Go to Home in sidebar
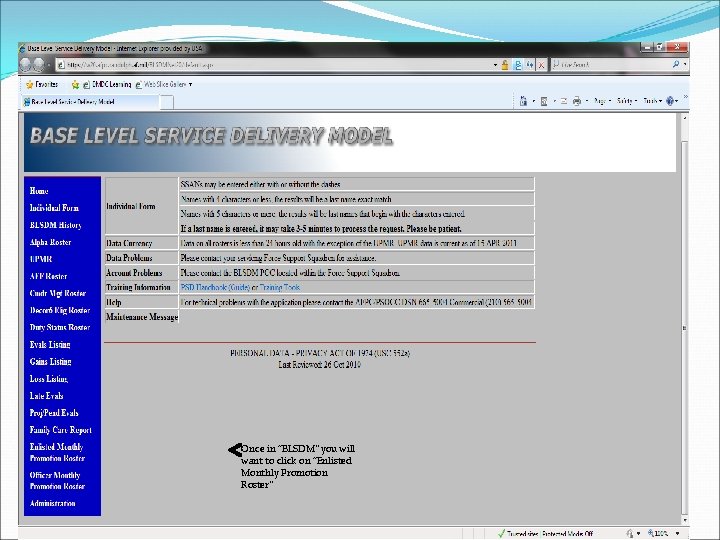Screen dimensions: 720x540 39,191
